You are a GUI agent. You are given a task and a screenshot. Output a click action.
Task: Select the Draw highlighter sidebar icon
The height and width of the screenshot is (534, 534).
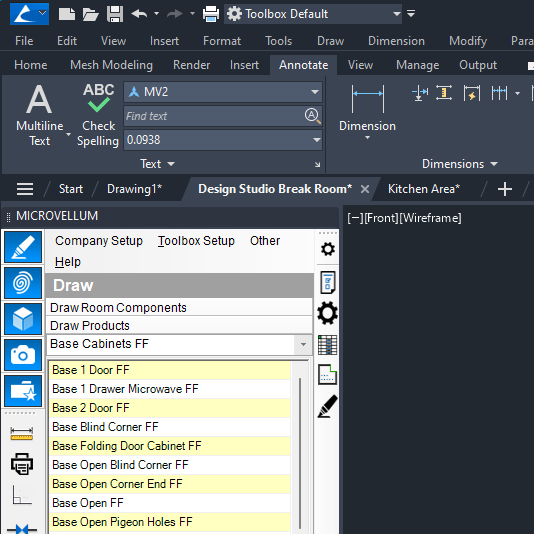tap(23, 247)
